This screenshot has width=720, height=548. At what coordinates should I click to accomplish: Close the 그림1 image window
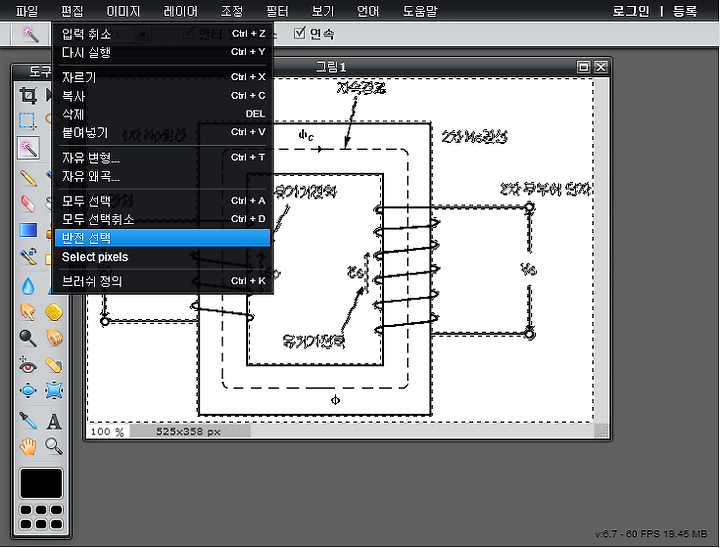click(x=601, y=67)
